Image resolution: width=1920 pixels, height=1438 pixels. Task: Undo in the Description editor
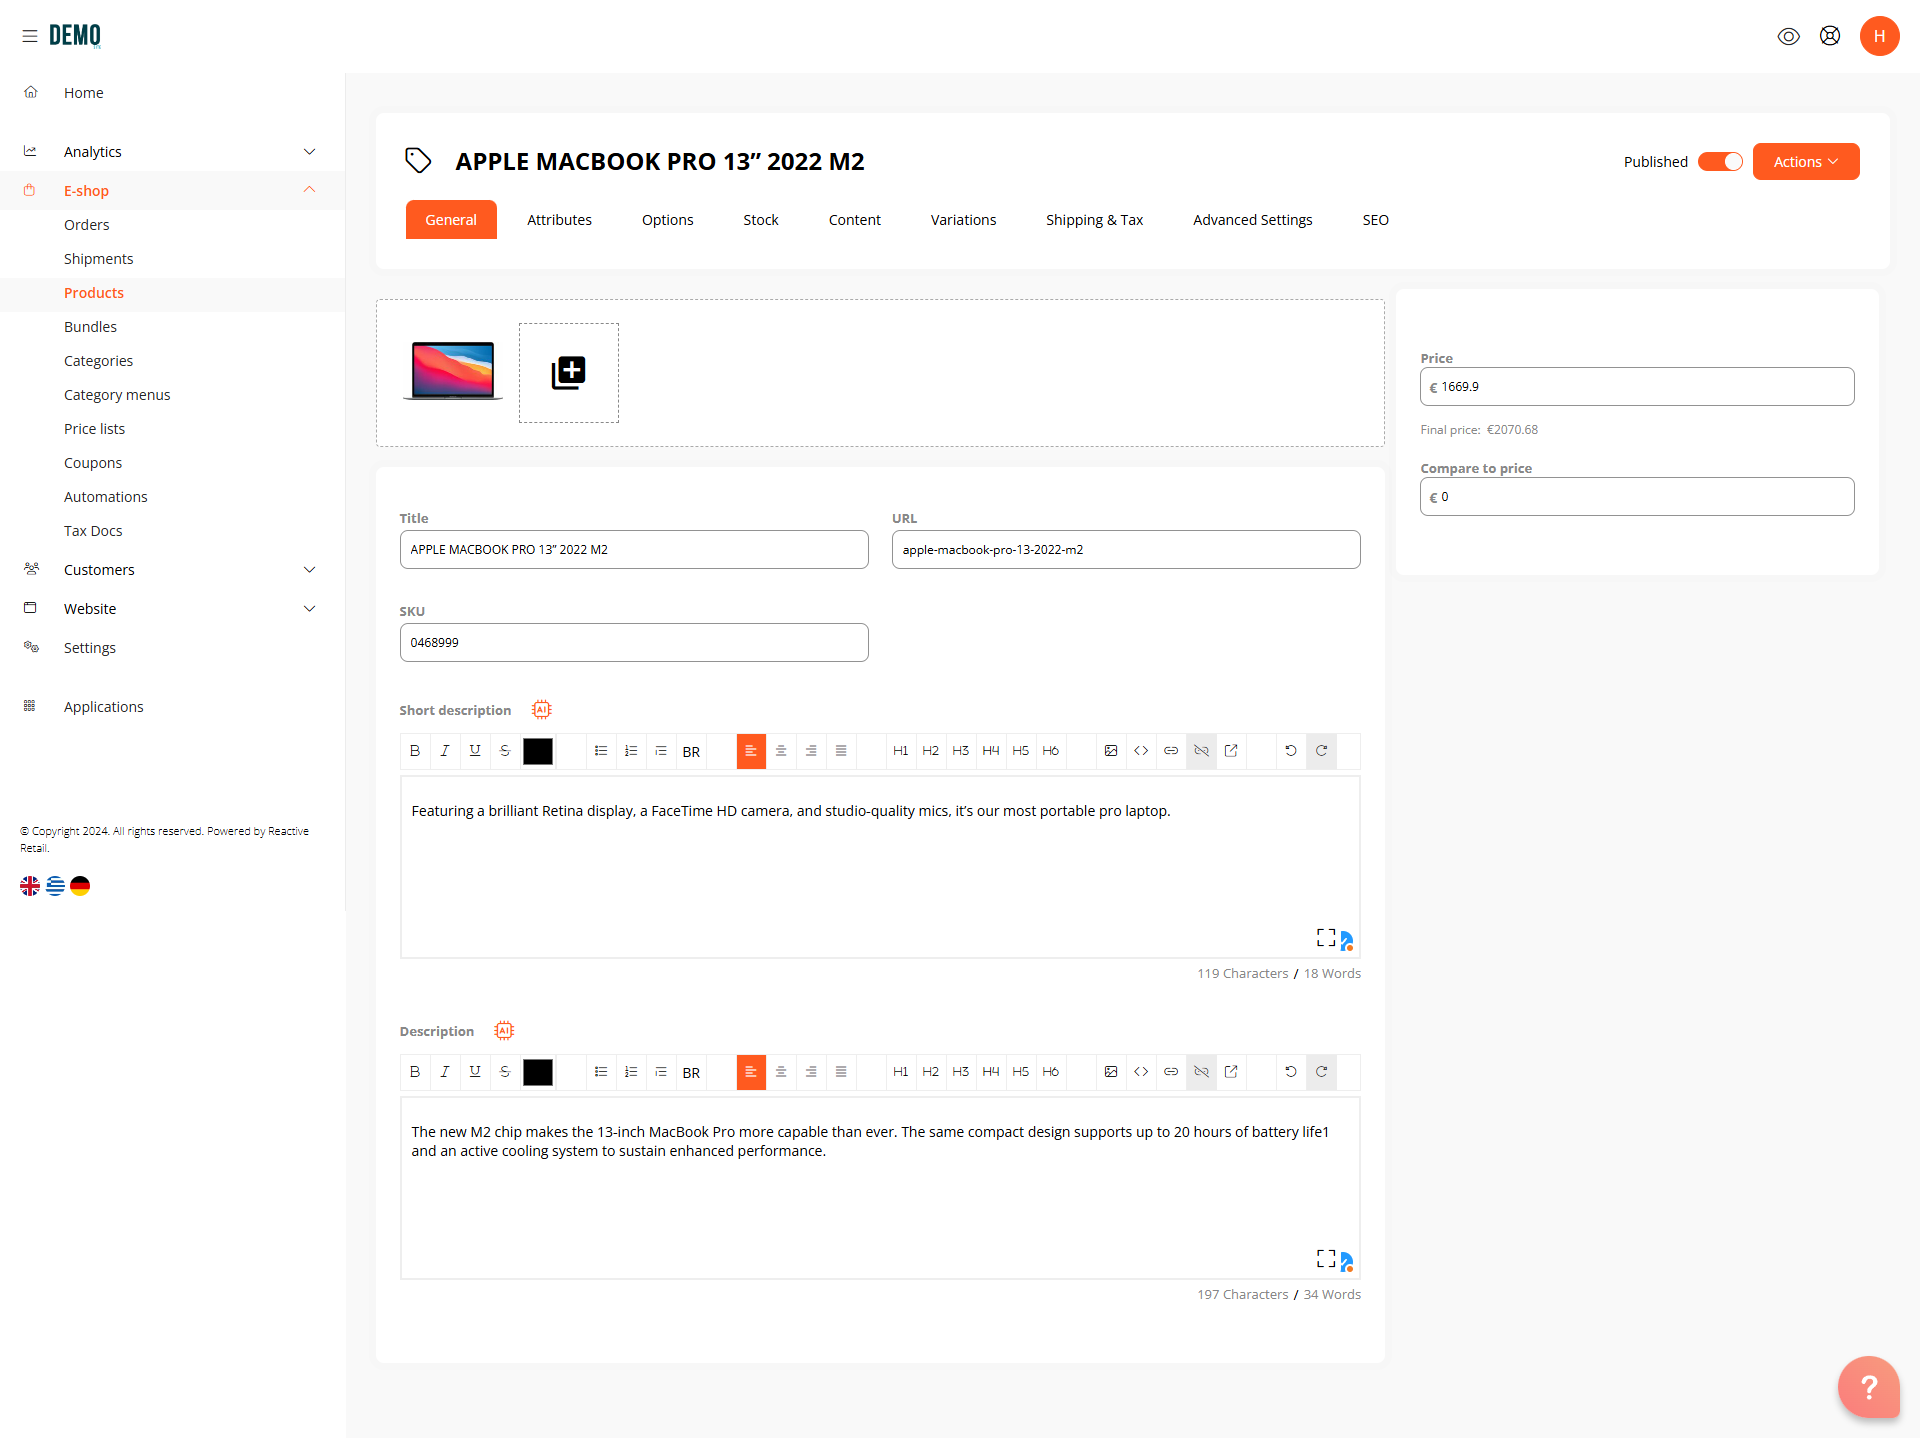coord(1291,1072)
